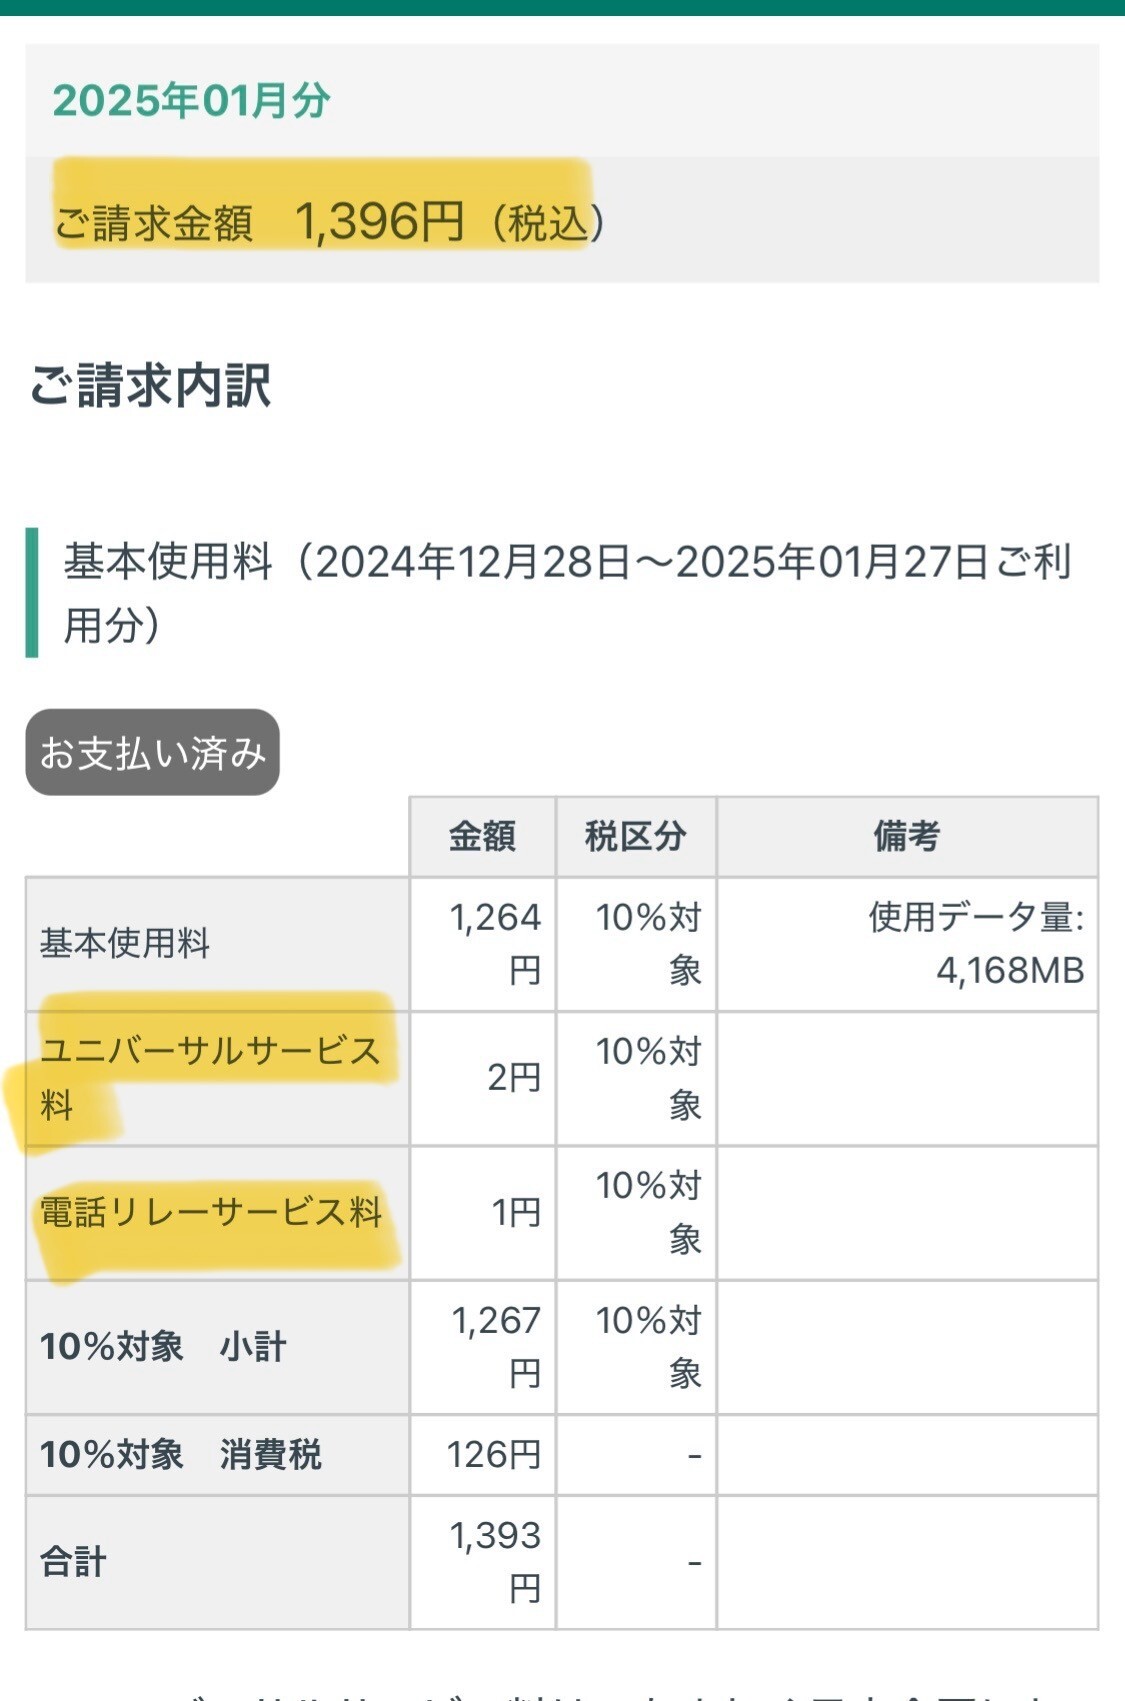The height and width of the screenshot is (1701, 1125).
Task: Click the ご請求金額 1,396円 total amount
Action: pos(329,221)
